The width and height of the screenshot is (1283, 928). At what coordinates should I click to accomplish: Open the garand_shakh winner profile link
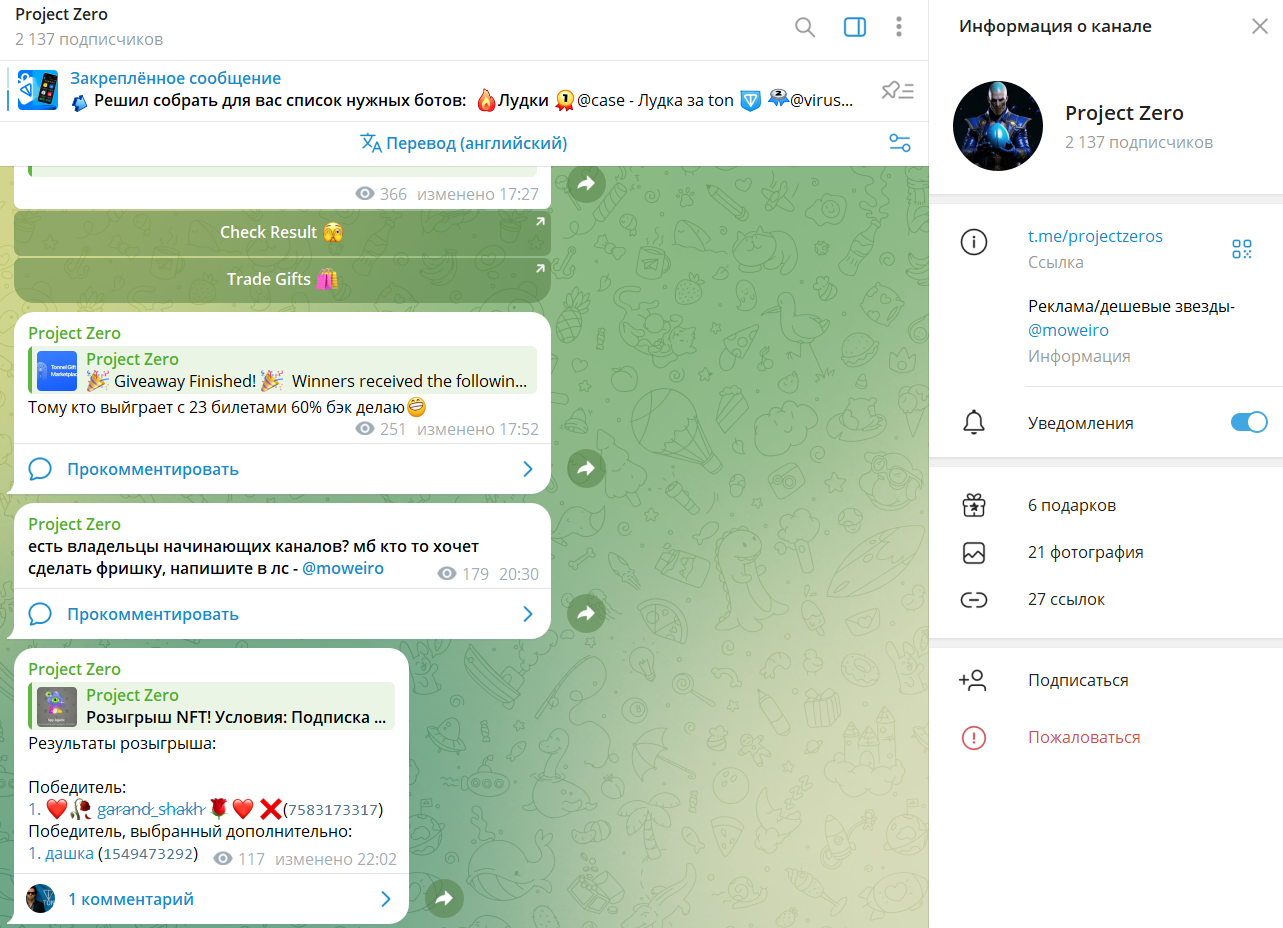(x=151, y=809)
